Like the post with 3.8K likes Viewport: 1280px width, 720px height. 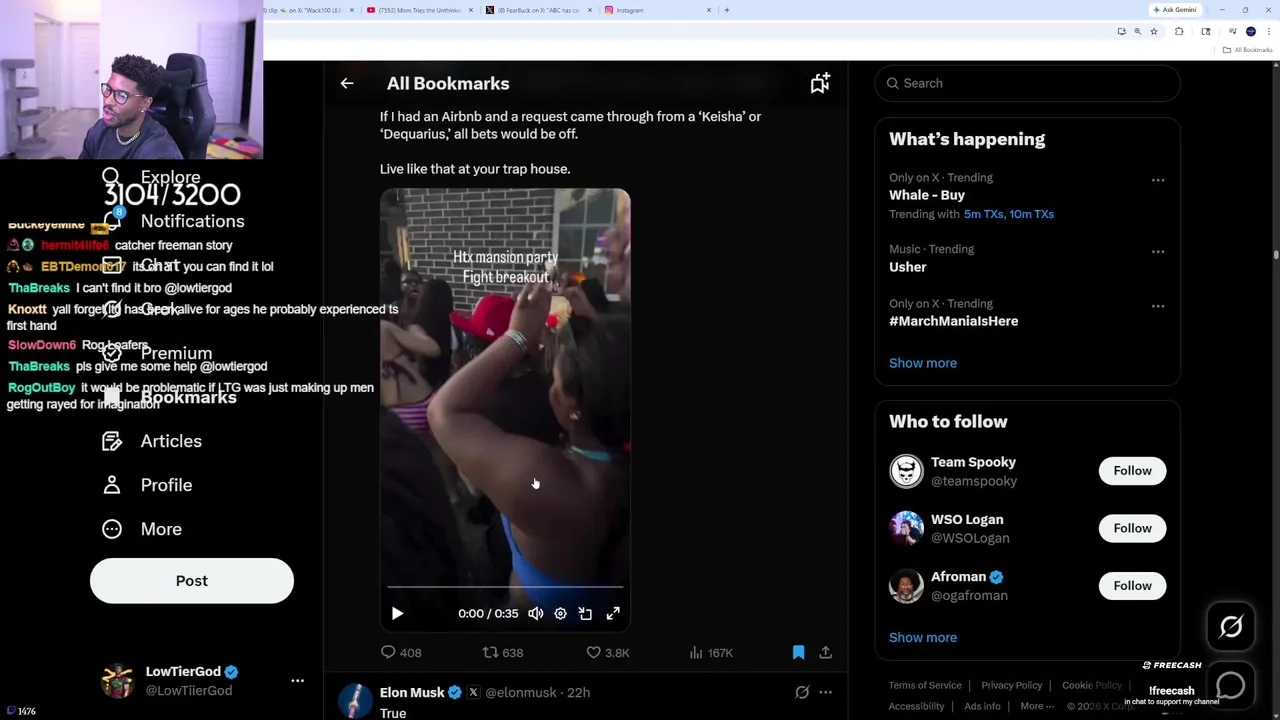pos(607,653)
